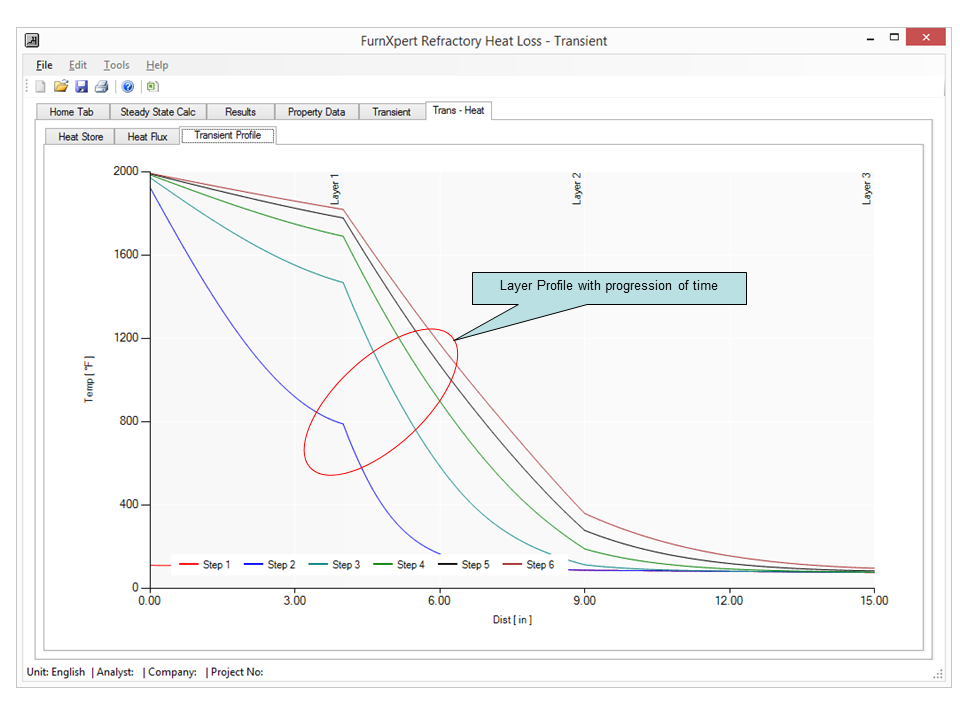Click the Company status bar field
Screen dimensions: 960x720
tap(172, 672)
